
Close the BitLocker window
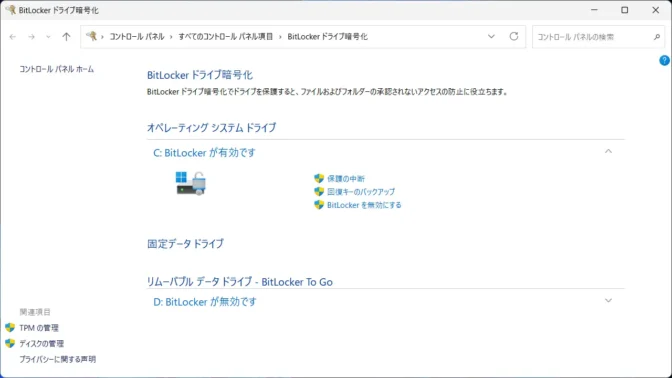pos(655,10)
